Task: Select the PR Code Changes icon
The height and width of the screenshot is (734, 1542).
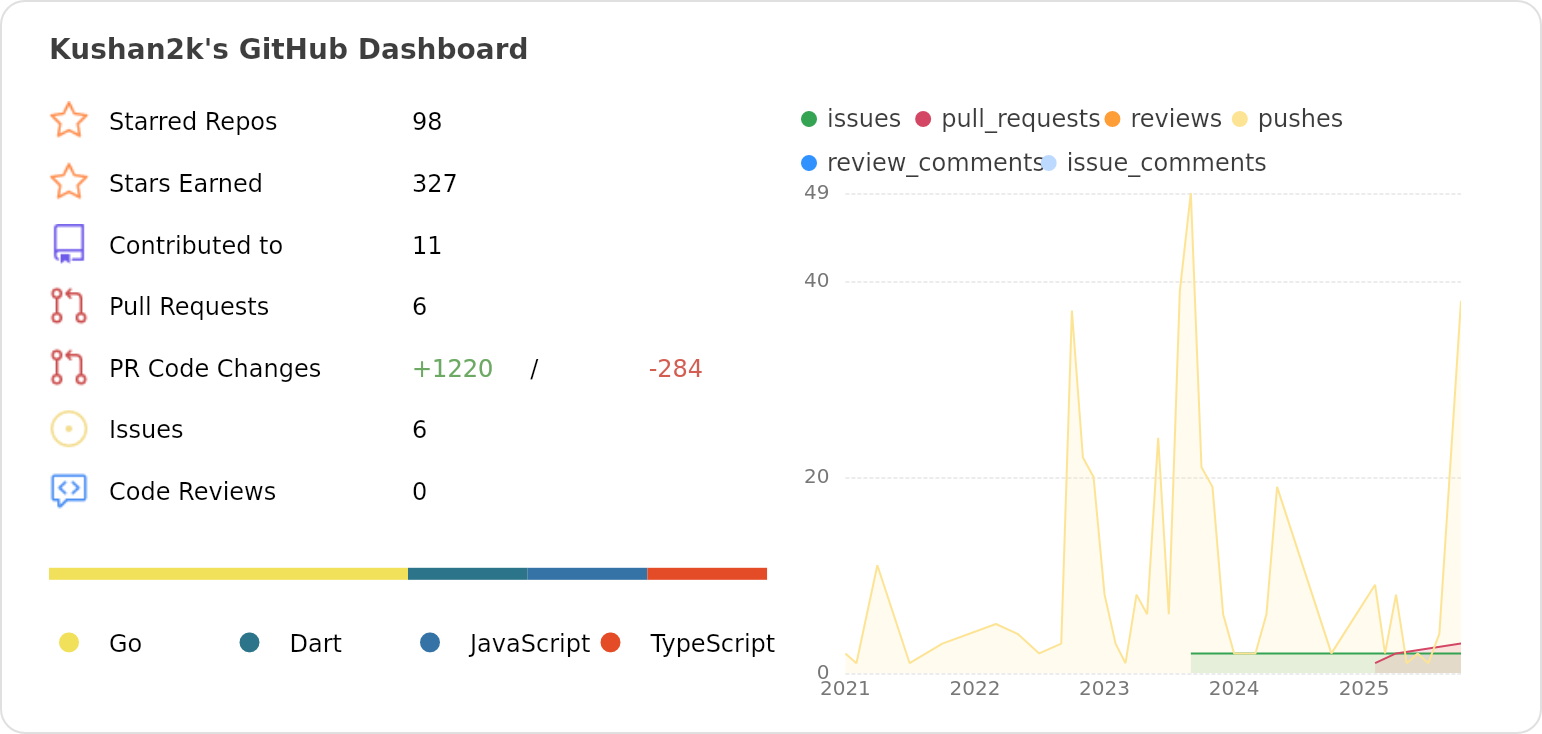Action: click(68, 368)
